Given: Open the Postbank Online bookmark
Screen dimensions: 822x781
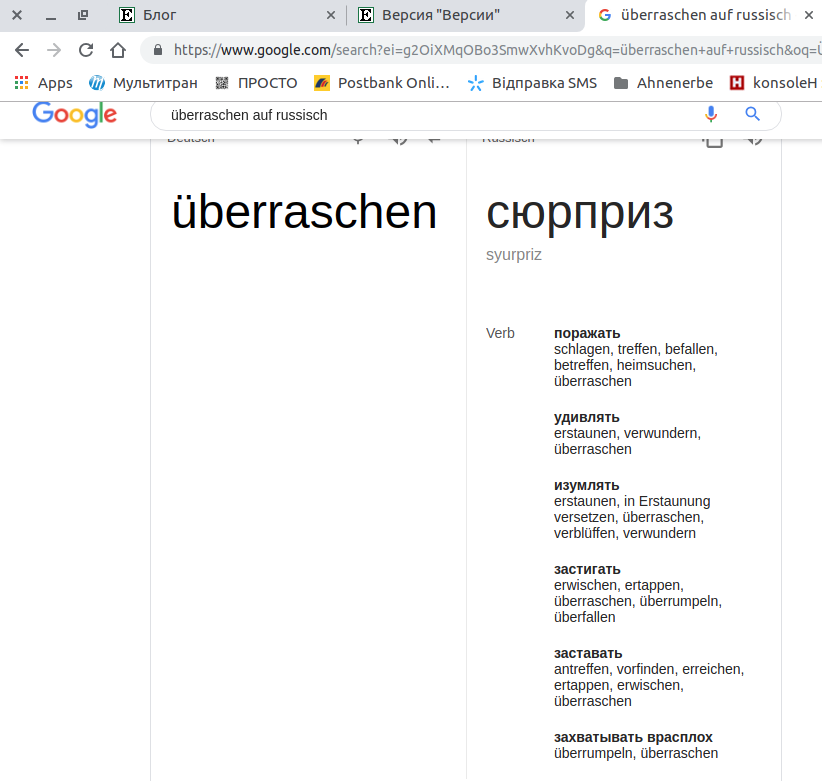Looking at the screenshot, I should 382,83.
